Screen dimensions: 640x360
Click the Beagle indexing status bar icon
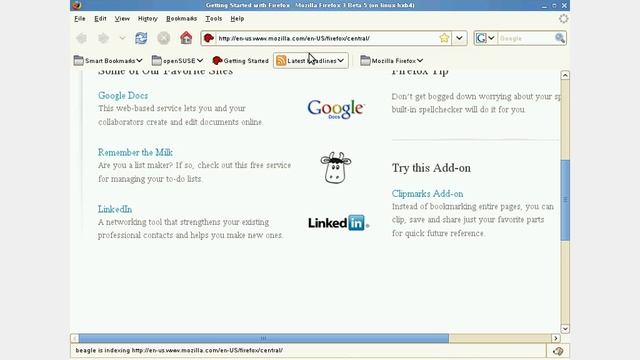[x=558, y=351]
